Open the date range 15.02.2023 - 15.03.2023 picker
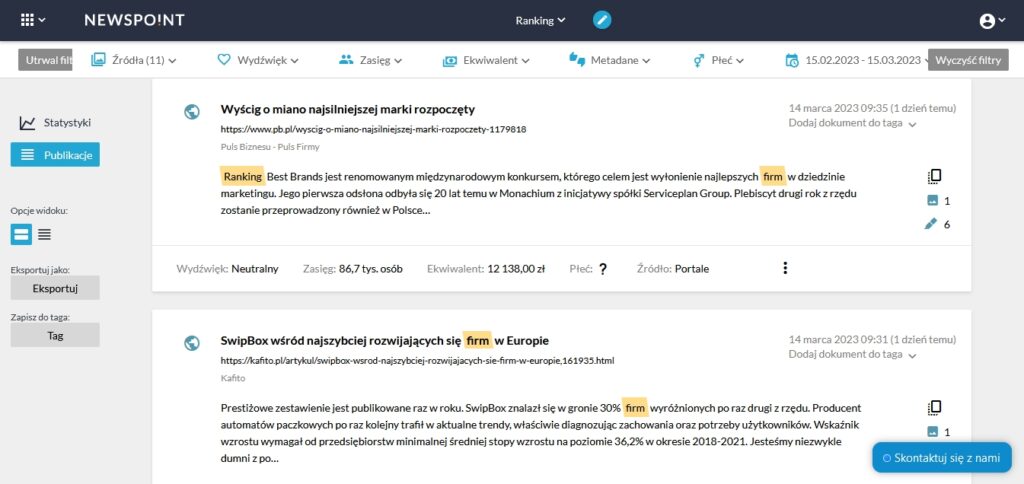 [856, 60]
